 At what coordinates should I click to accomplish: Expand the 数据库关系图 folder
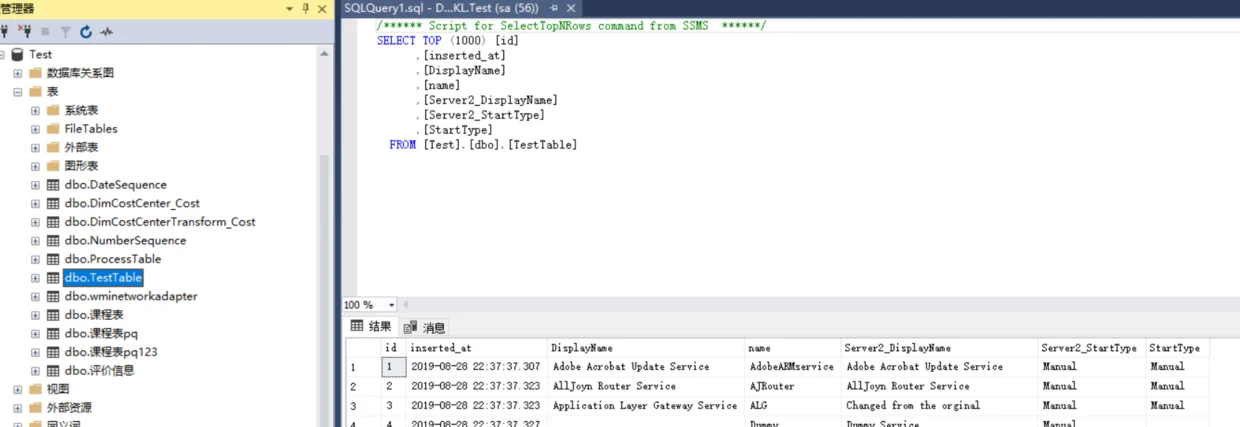pos(17,73)
